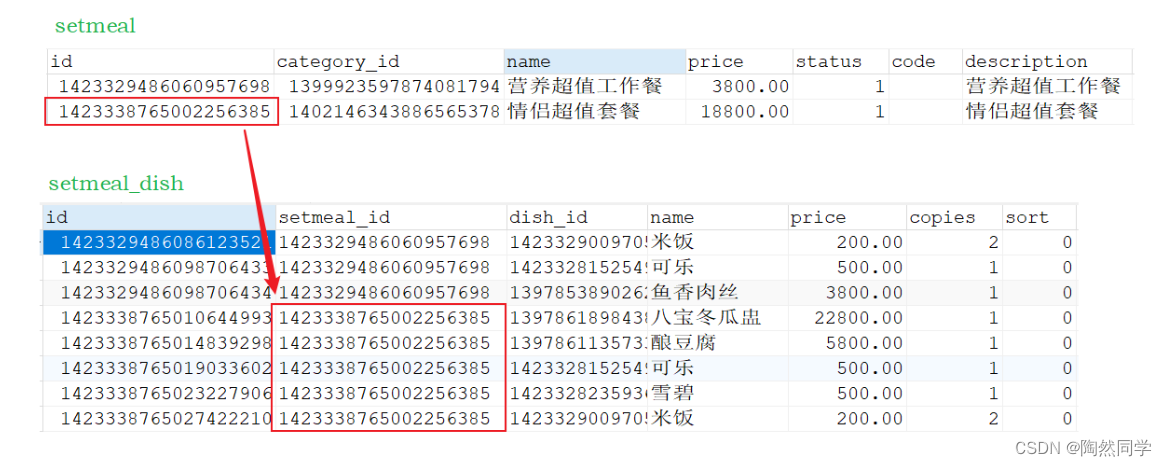This screenshot has height=466, width=1167.
Task: Click setmeal_id cell in the 雪碧 row
Action: (391, 393)
